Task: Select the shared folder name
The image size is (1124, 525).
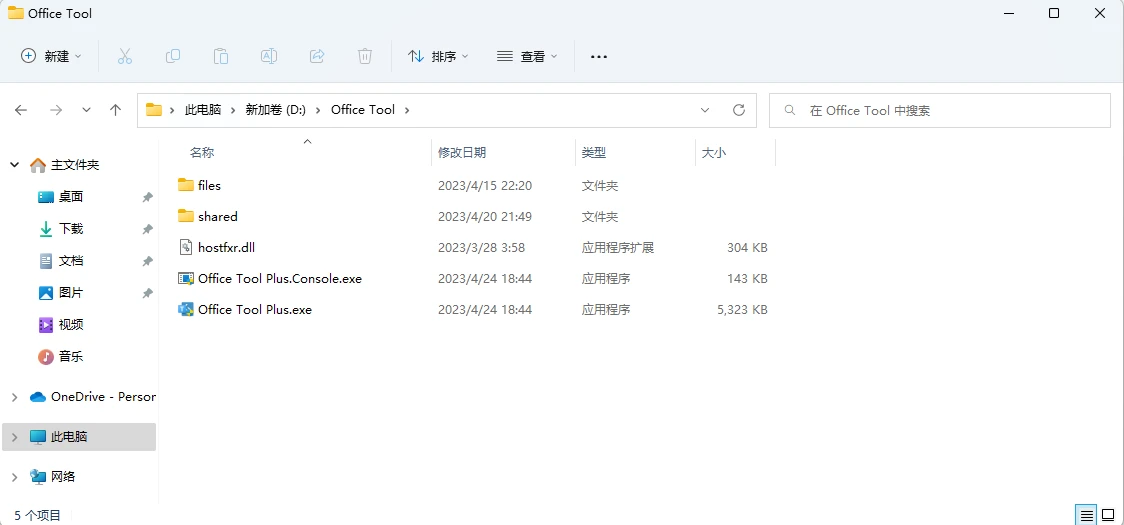Action: tap(218, 217)
